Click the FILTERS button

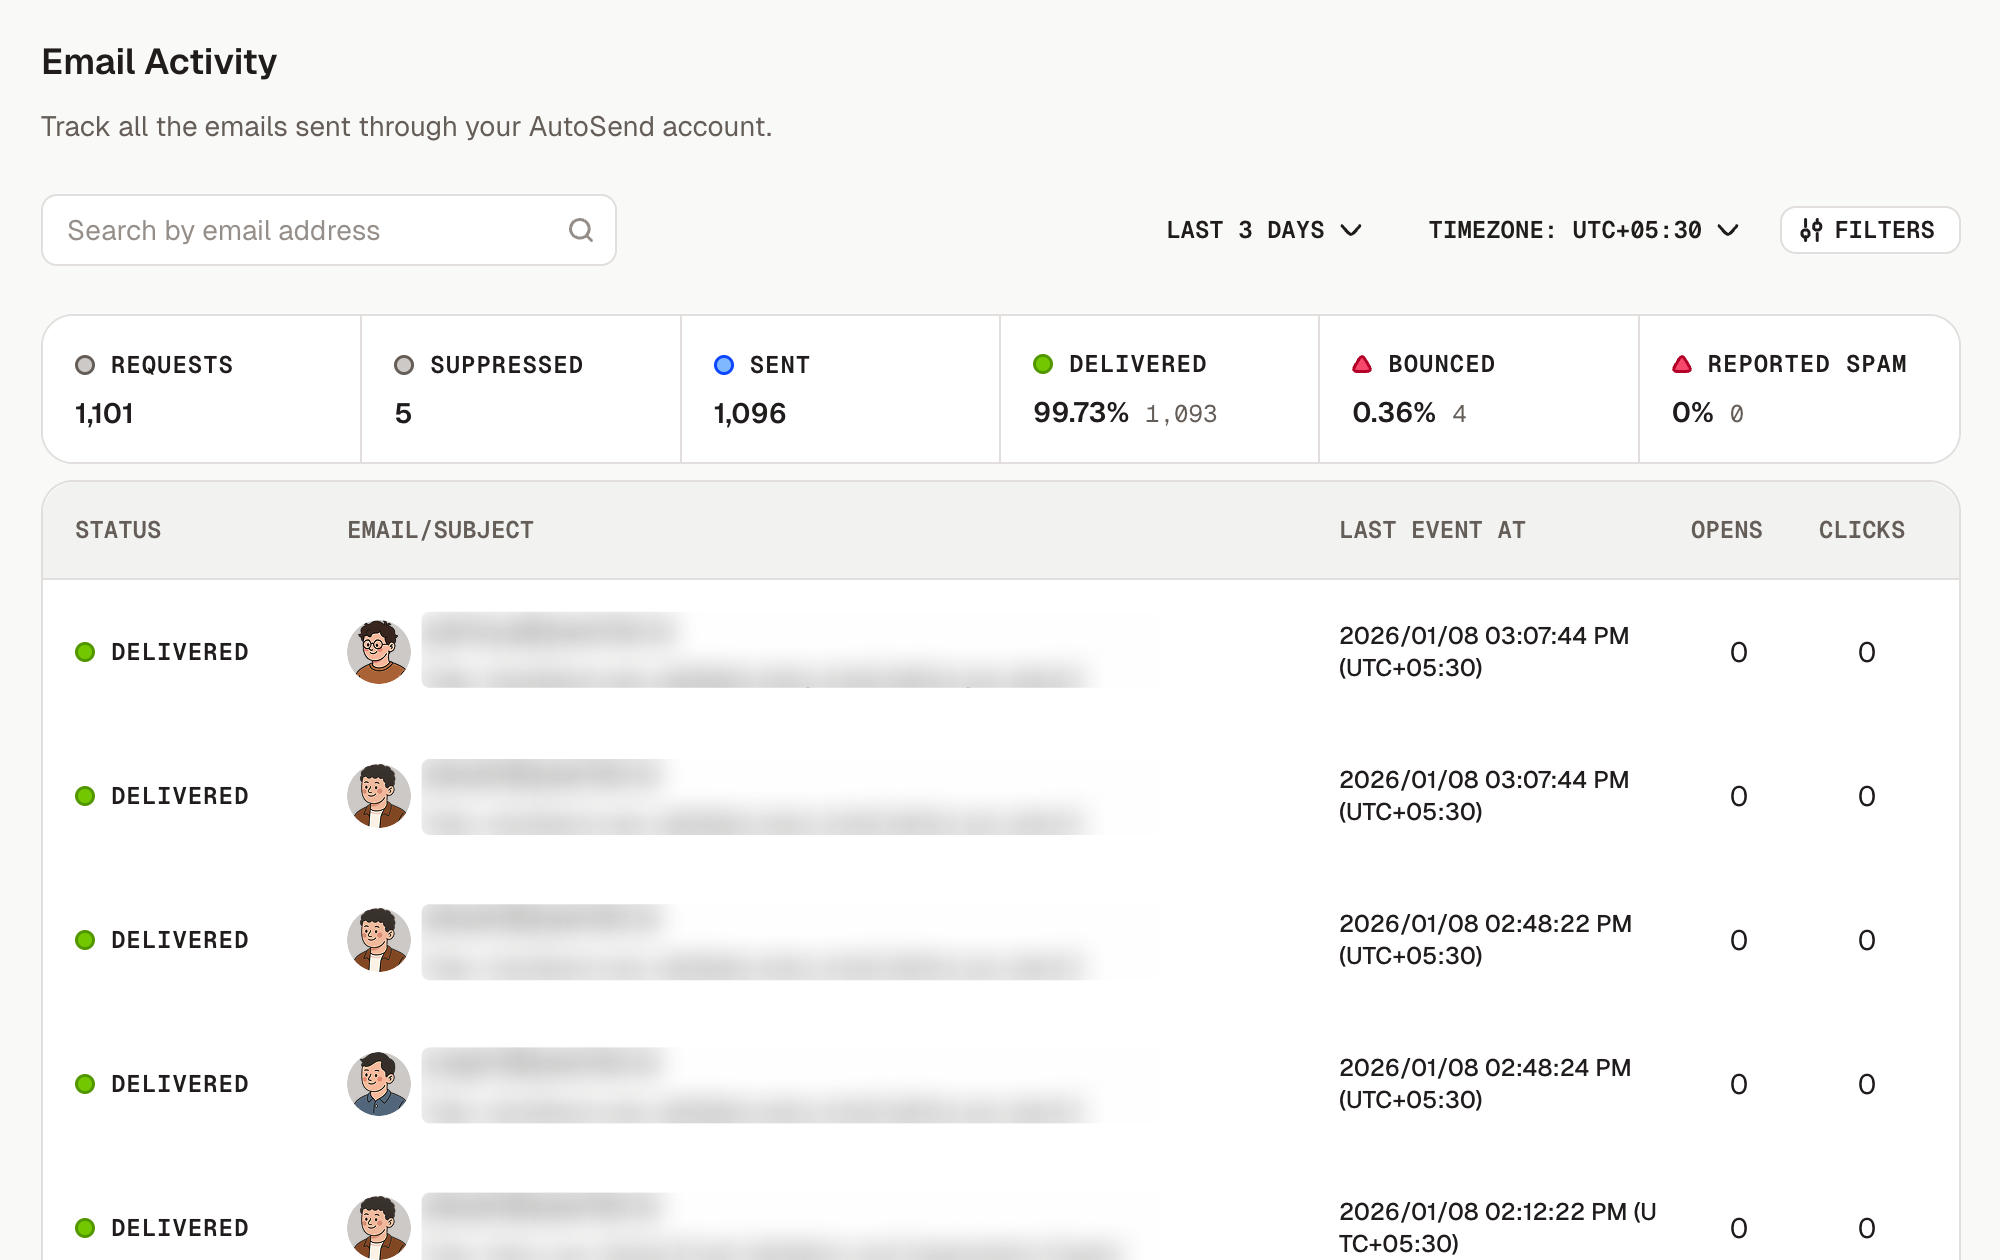click(1869, 230)
